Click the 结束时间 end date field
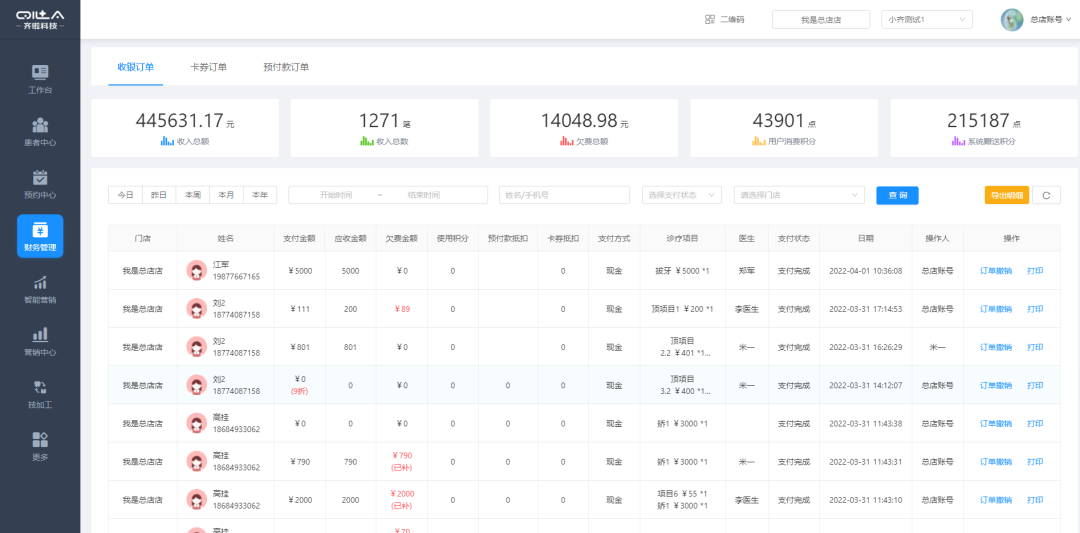Viewport: 1080px width, 533px height. click(x=423, y=195)
